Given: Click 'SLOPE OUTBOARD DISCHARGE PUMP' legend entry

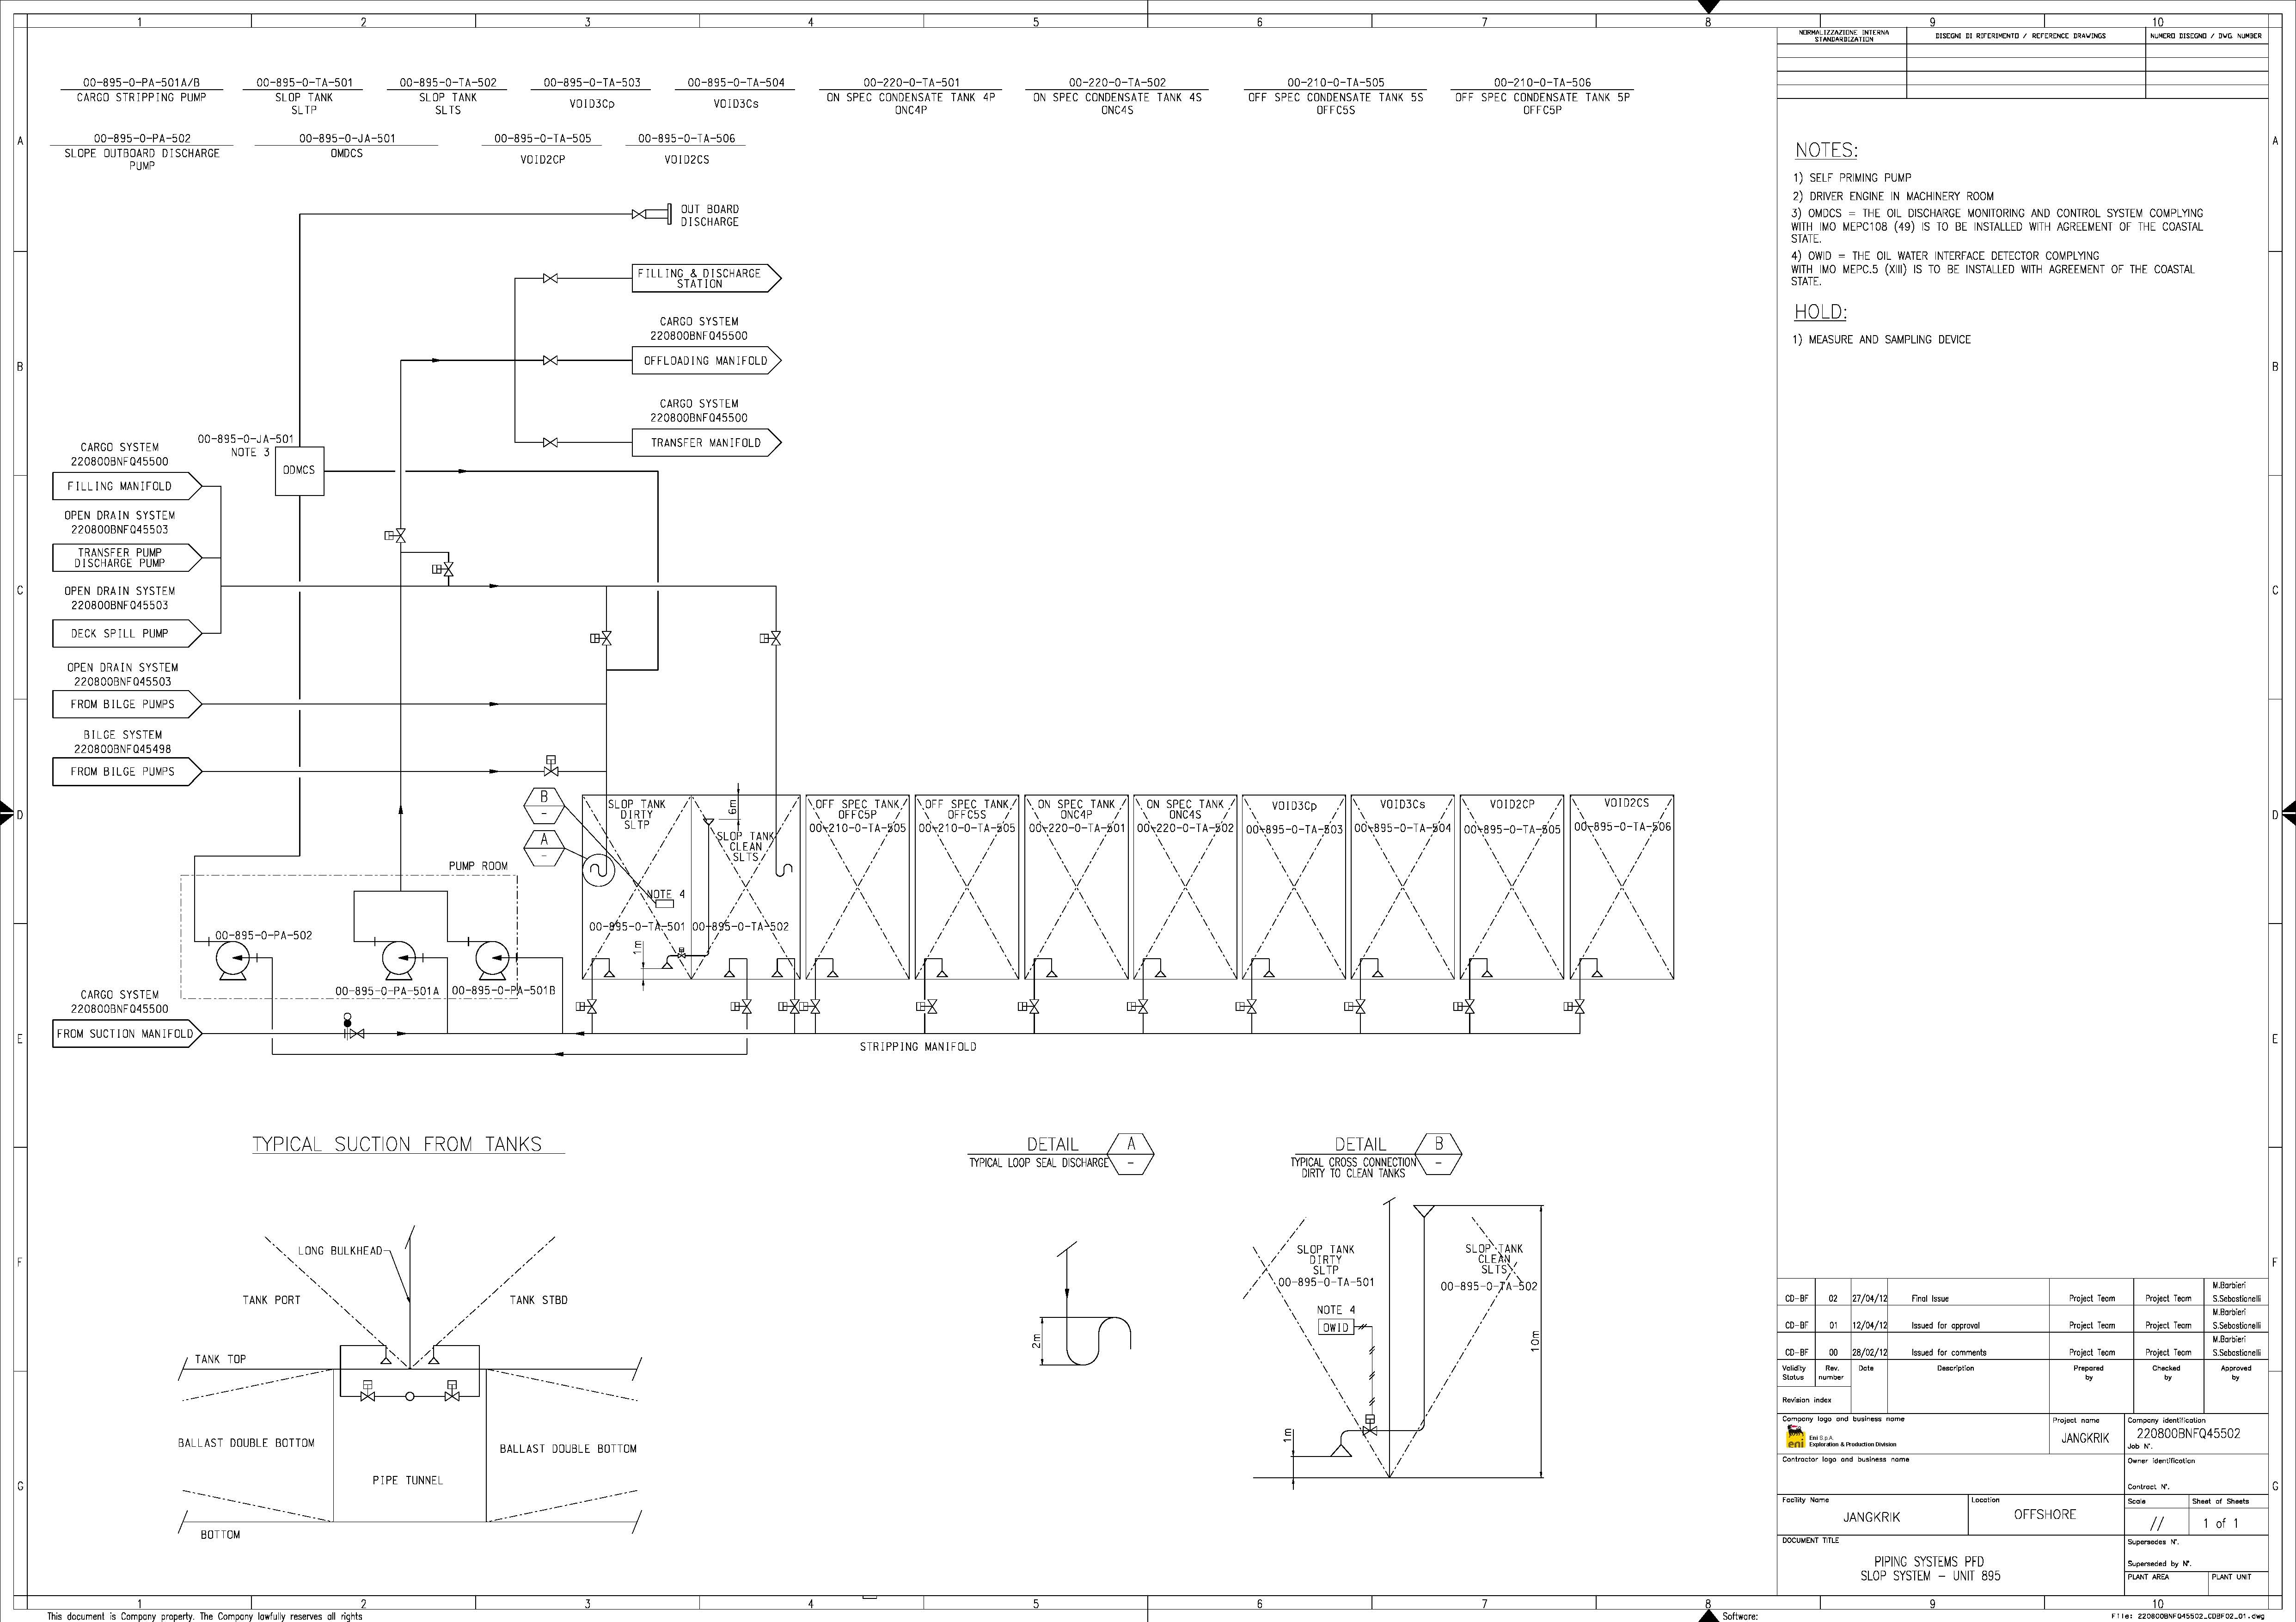Looking at the screenshot, I should point(141,159).
